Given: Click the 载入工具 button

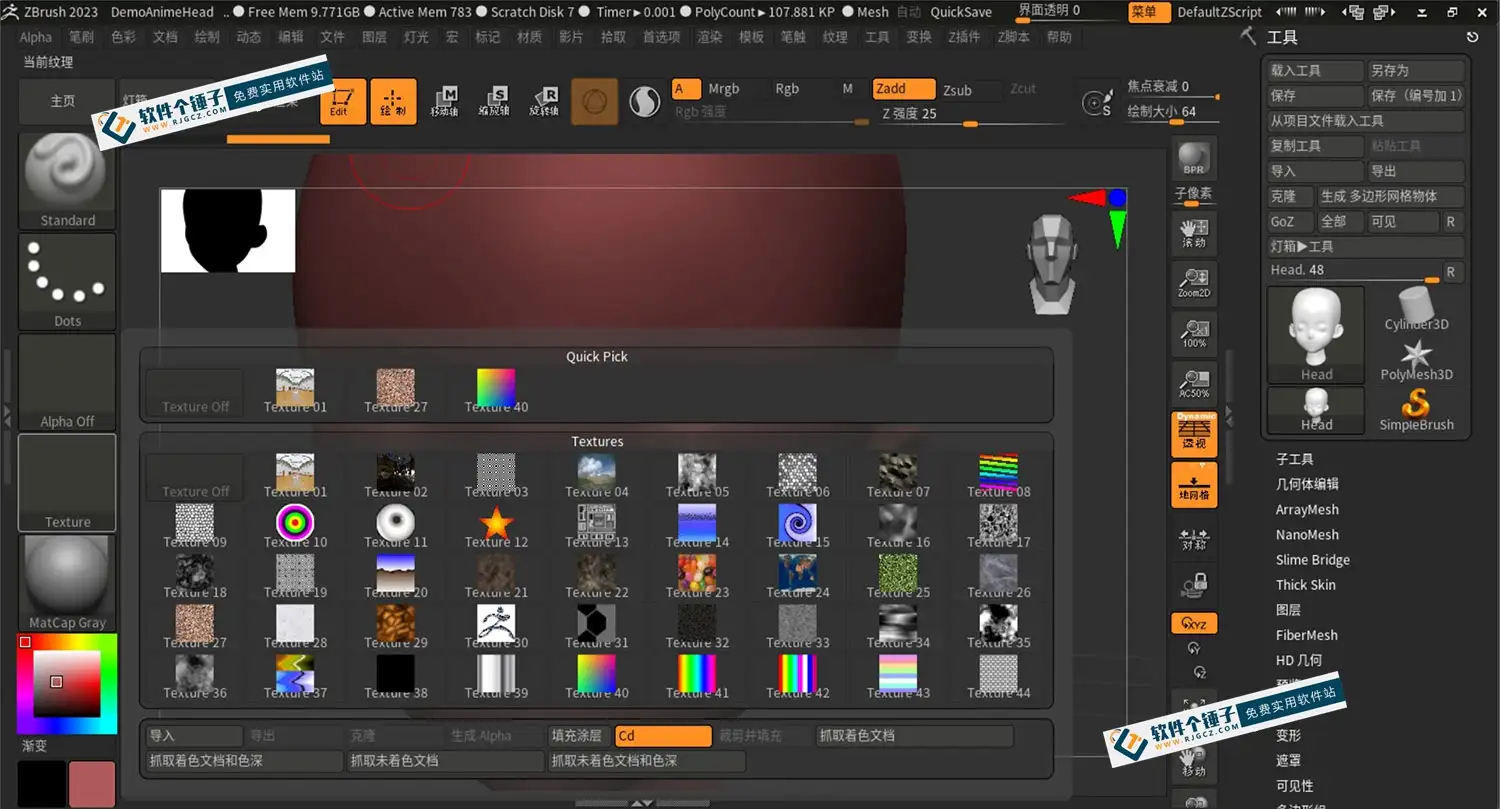Looking at the screenshot, I should 1316,71.
